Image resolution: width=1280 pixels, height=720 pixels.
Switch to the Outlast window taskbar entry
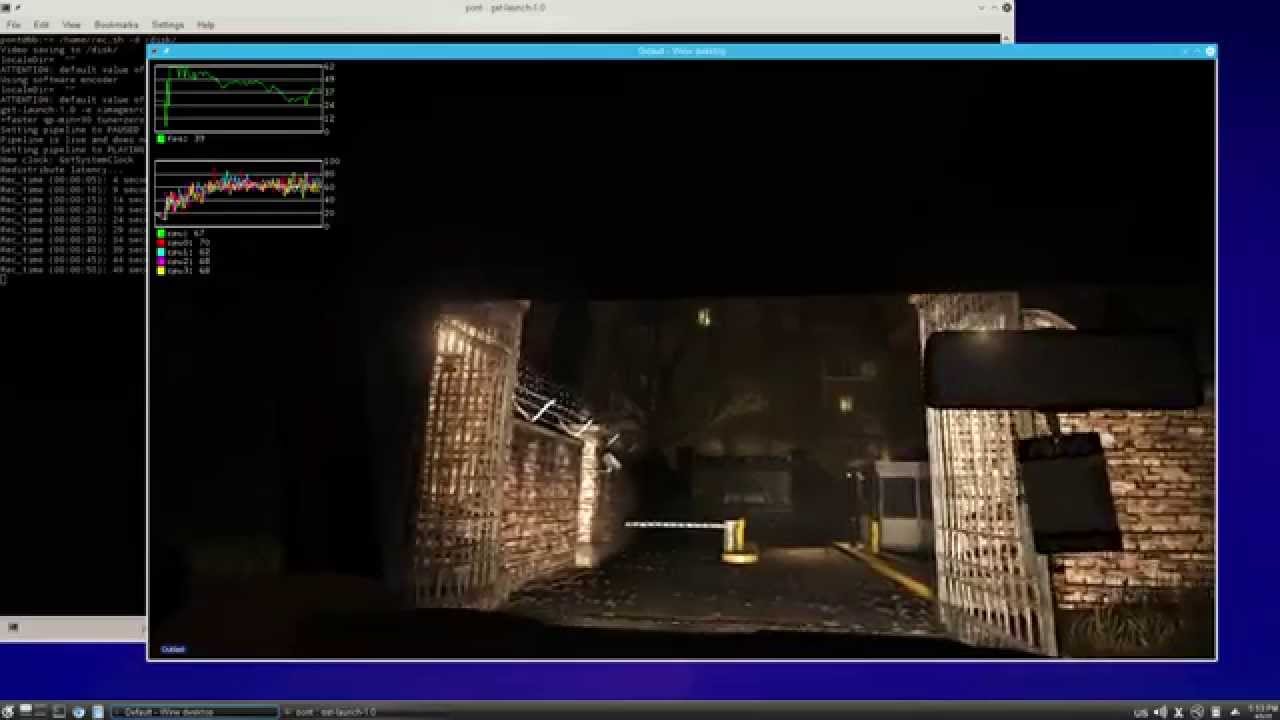coord(194,712)
